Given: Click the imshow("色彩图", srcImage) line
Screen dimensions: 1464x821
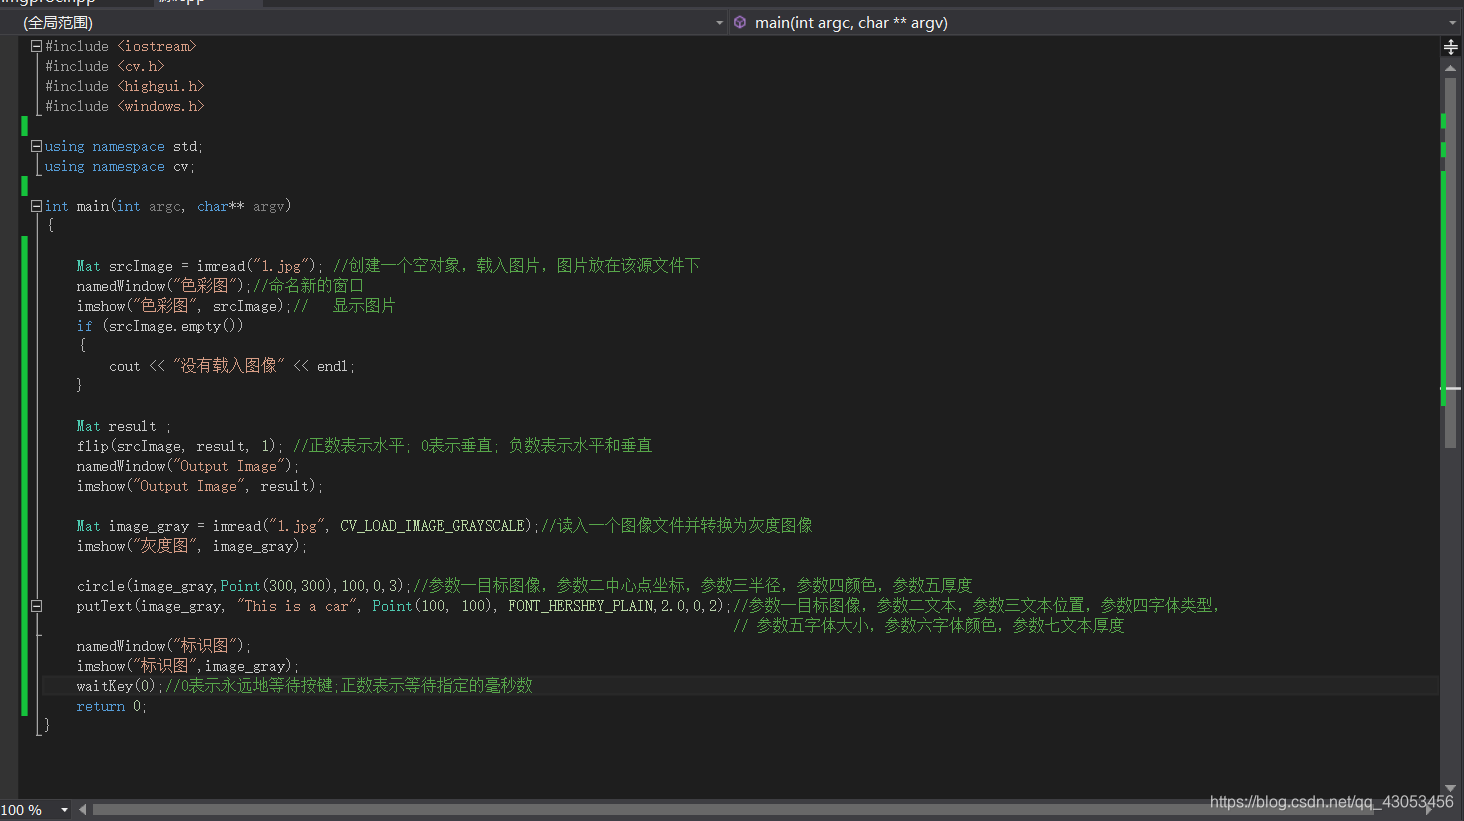Looking at the screenshot, I should click(x=184, y=306).
